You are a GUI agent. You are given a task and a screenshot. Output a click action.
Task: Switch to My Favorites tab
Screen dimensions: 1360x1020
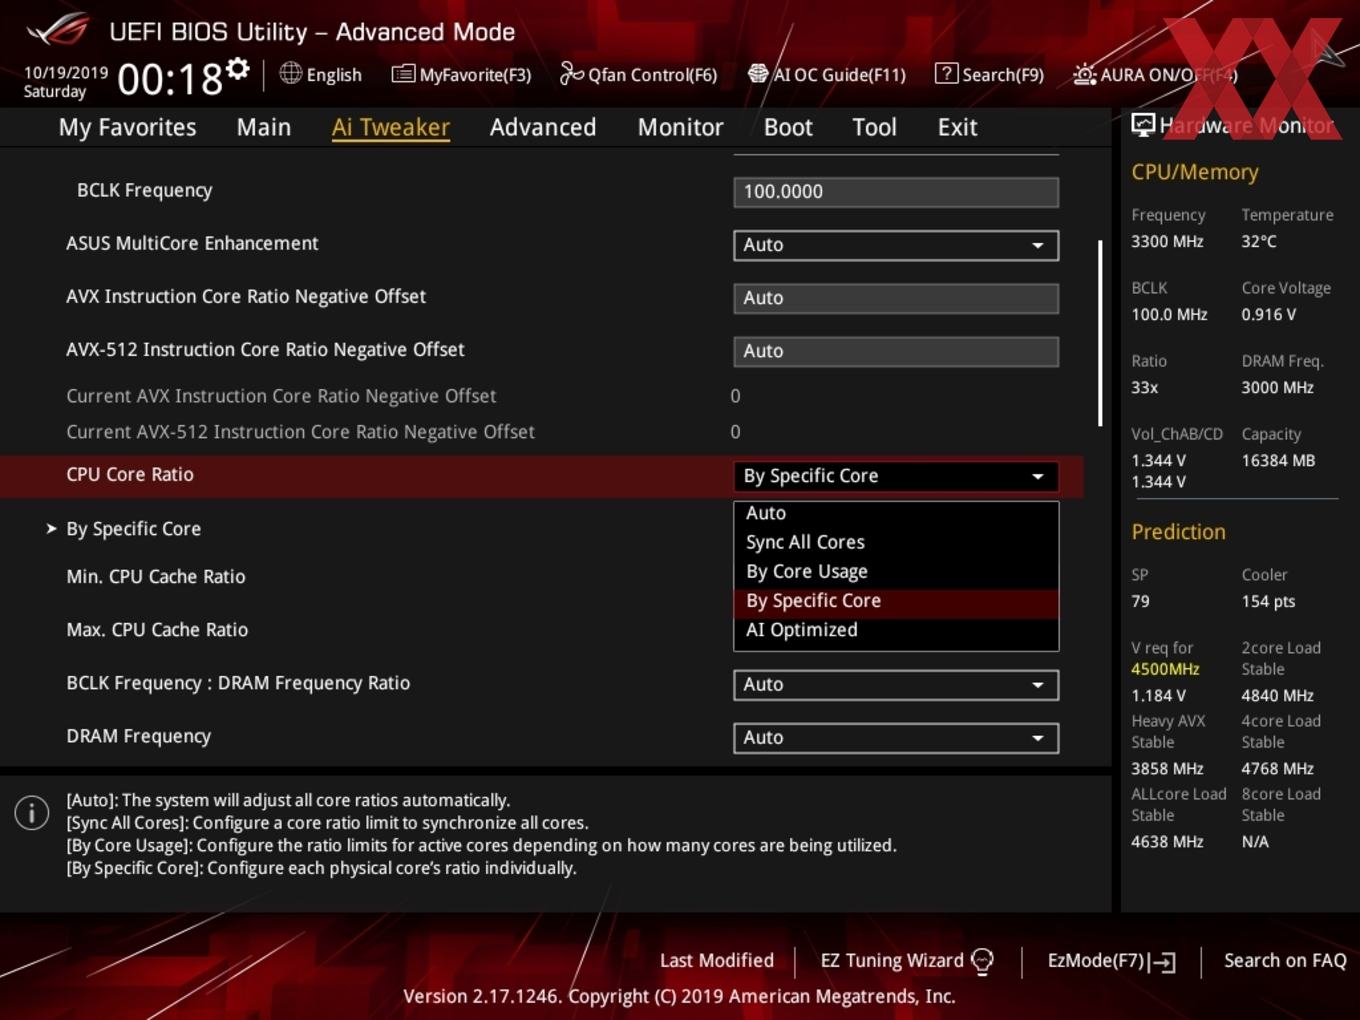127,127
